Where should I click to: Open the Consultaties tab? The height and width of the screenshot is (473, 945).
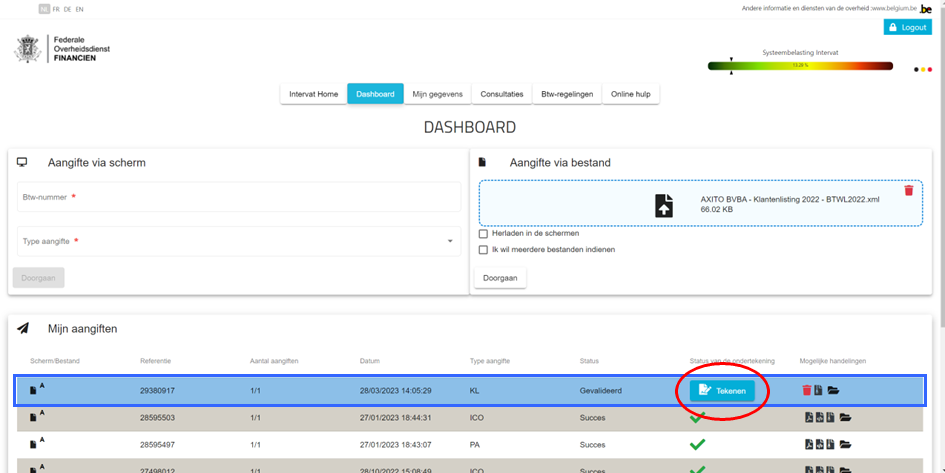pos(501,94)
